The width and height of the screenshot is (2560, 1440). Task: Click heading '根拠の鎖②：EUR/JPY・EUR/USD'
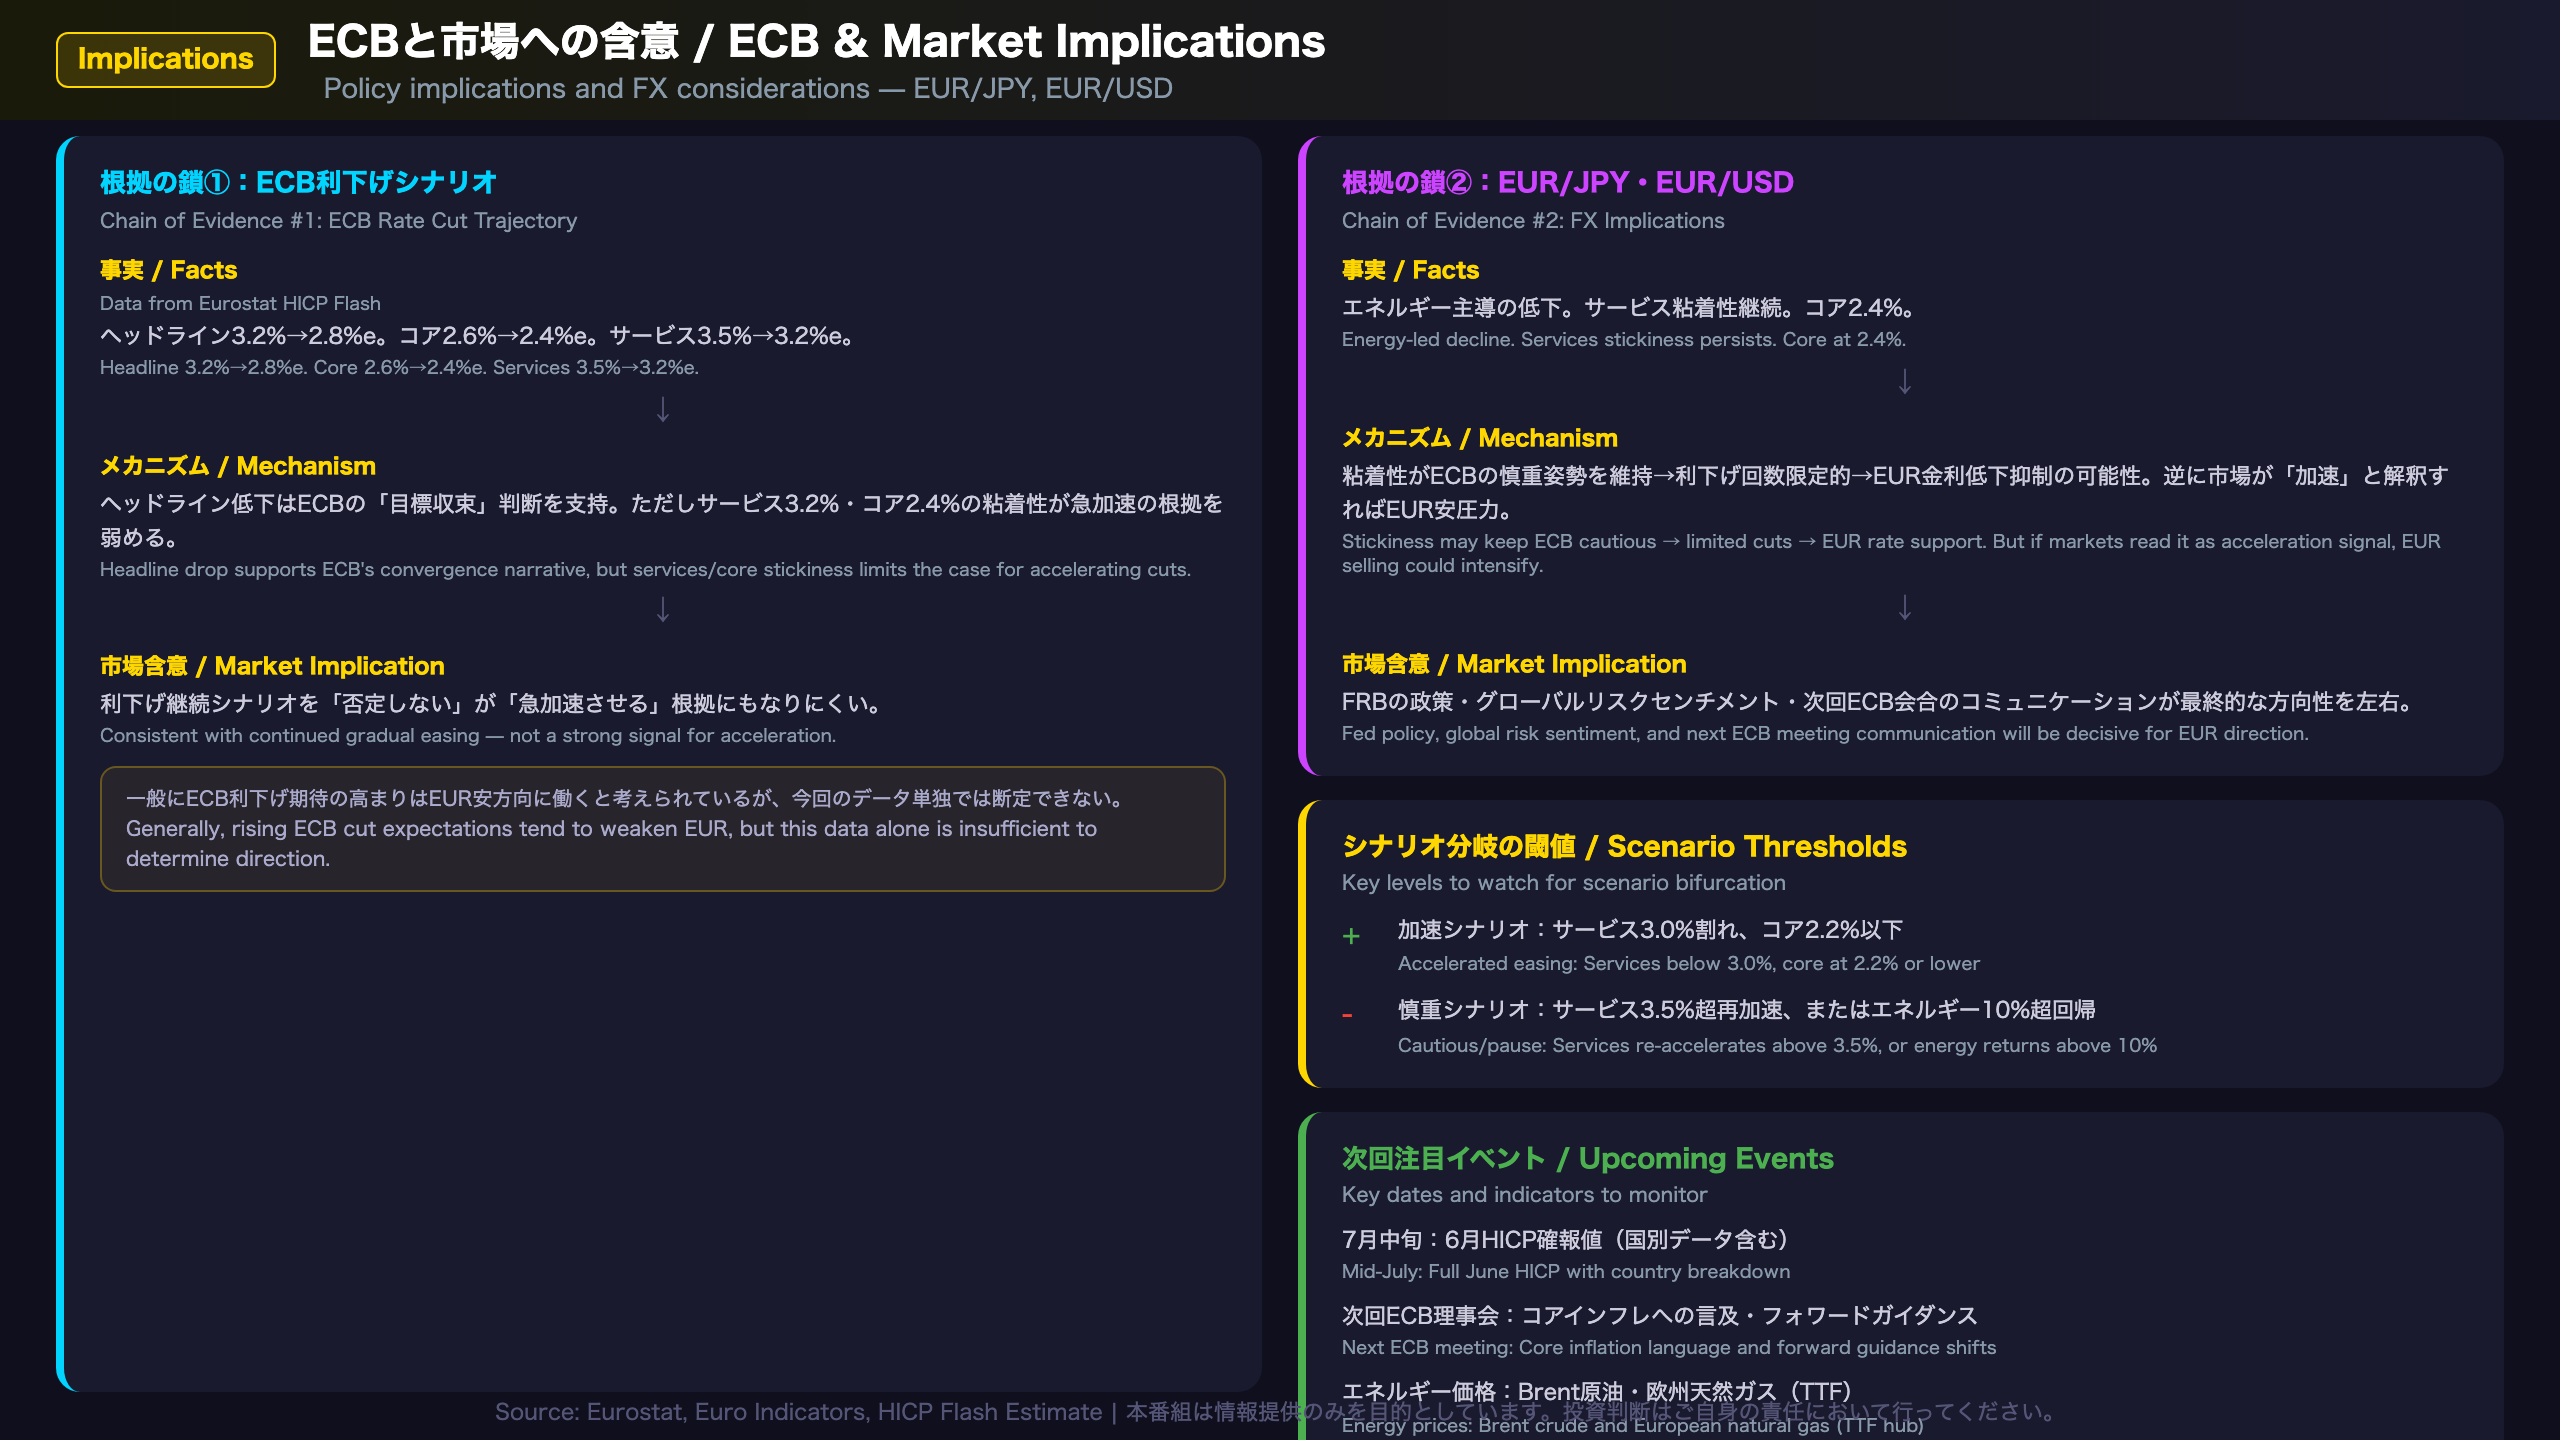pyautogui.click(x=1568, y=182)
